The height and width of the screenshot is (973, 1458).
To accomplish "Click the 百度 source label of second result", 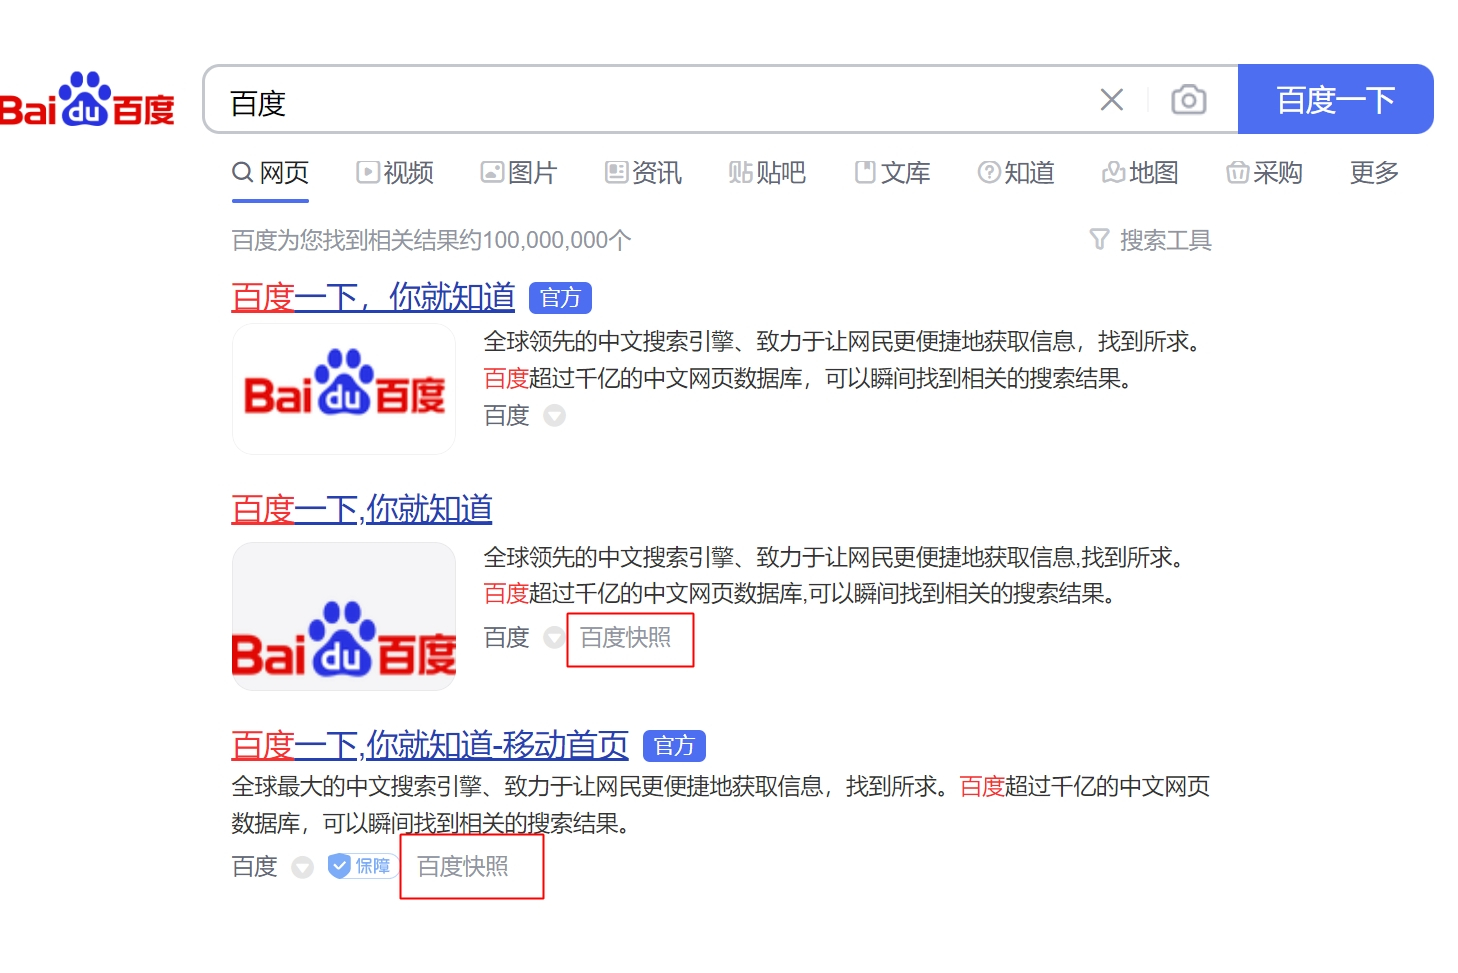I will point(506,637).
